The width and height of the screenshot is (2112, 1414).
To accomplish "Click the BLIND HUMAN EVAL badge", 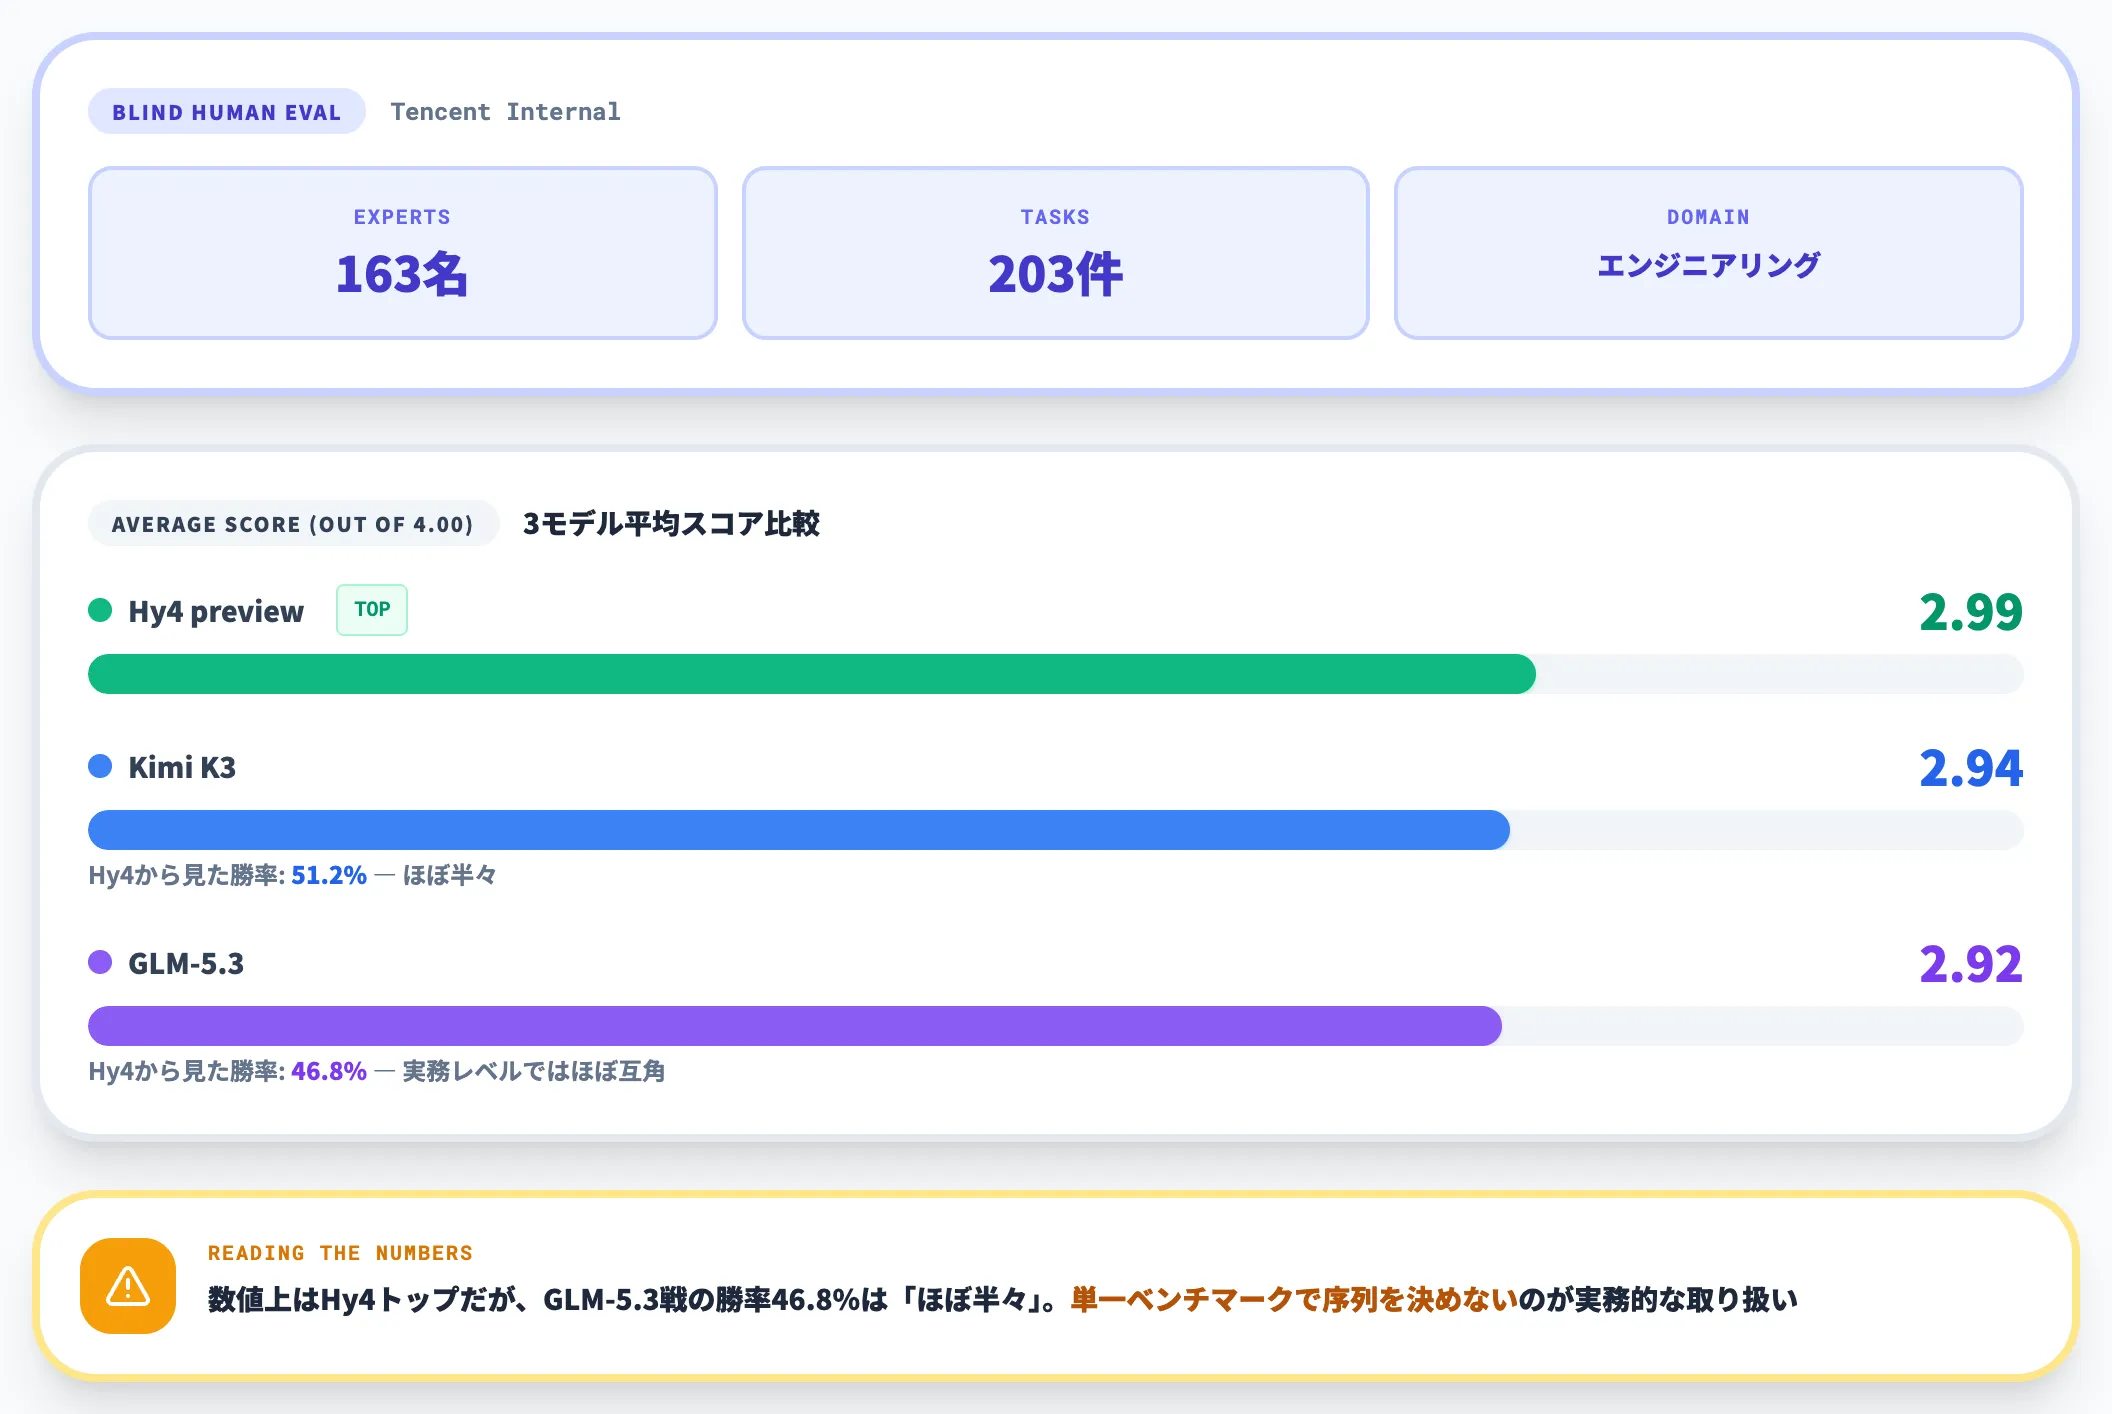I will (x=227, y=112).
